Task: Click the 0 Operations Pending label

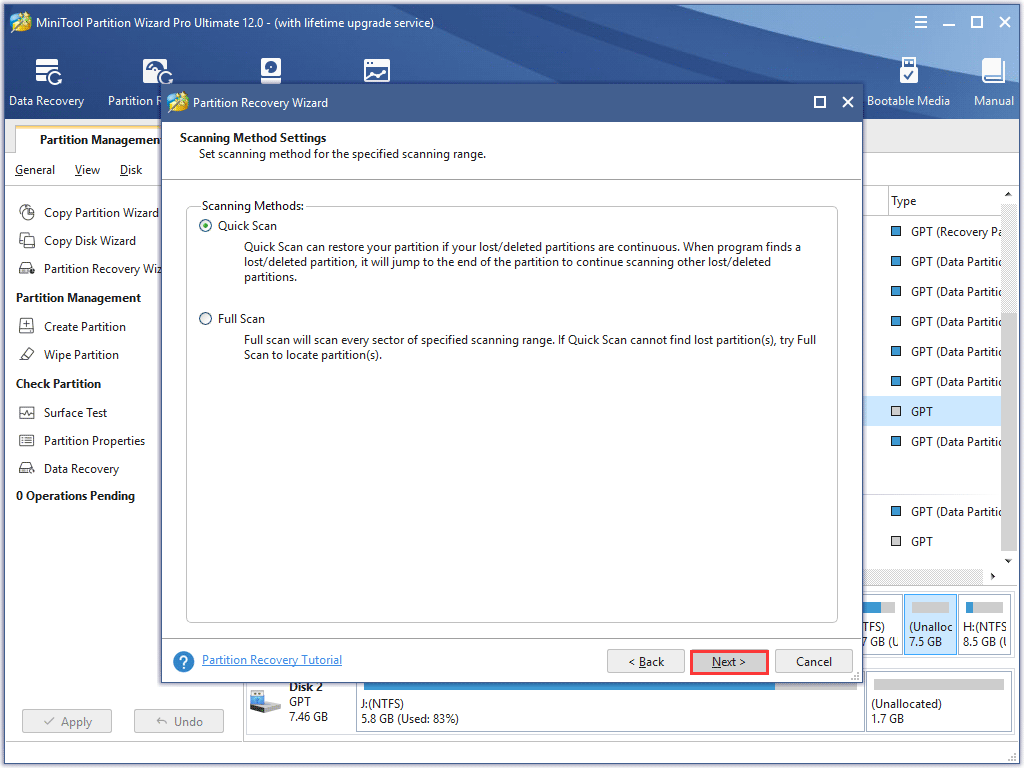Action: point(75,496)
